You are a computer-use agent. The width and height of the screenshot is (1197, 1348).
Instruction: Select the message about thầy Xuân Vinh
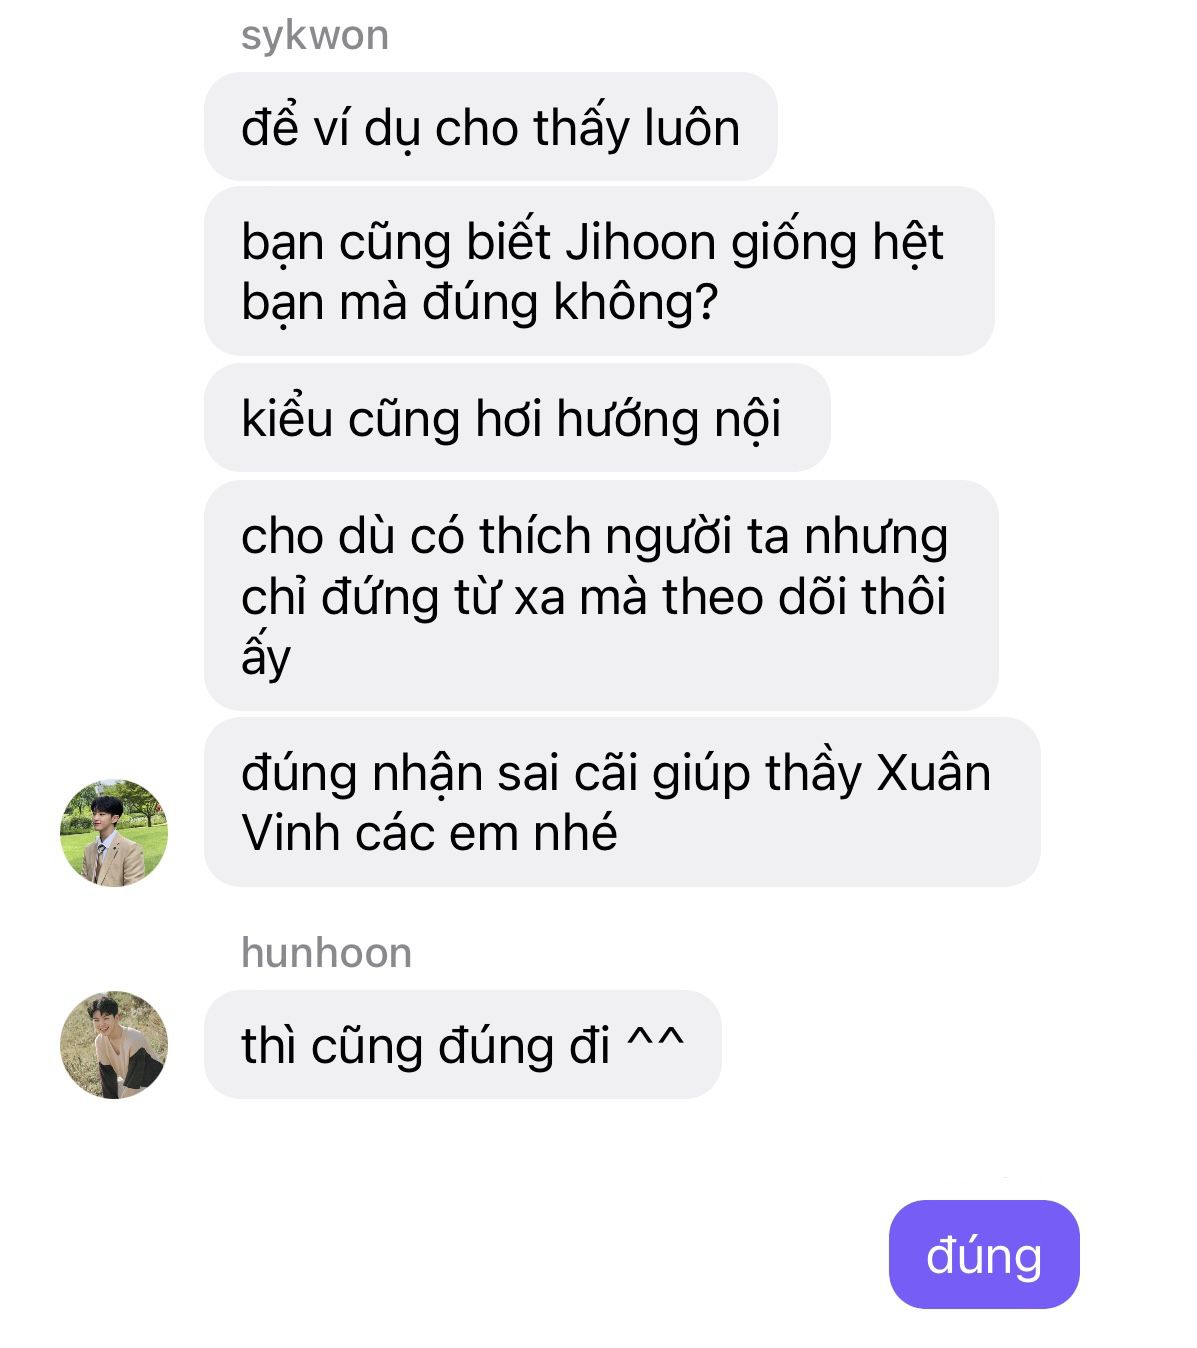[x=622, y=802]
